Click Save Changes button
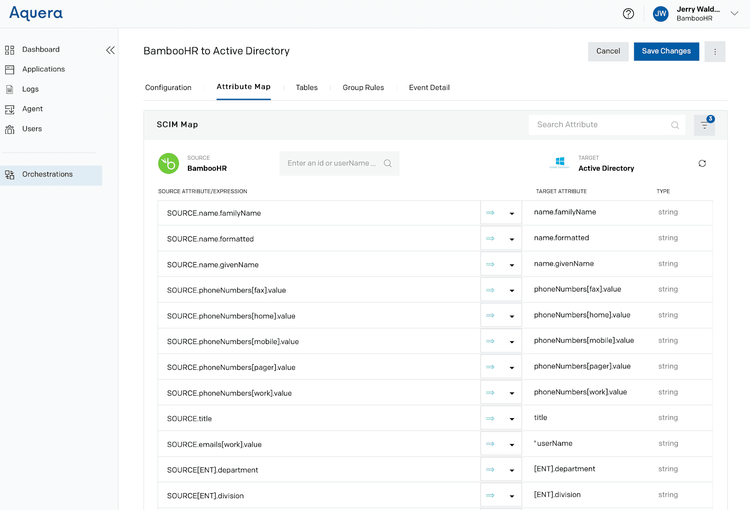 pyautogui.click(x=666, y=51)
